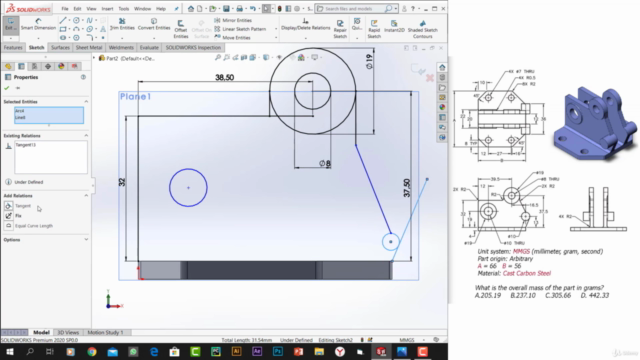The width and height of the screenshot is (640, 360).
Task: Click Mirror Entities command
Action: (233, 20)
